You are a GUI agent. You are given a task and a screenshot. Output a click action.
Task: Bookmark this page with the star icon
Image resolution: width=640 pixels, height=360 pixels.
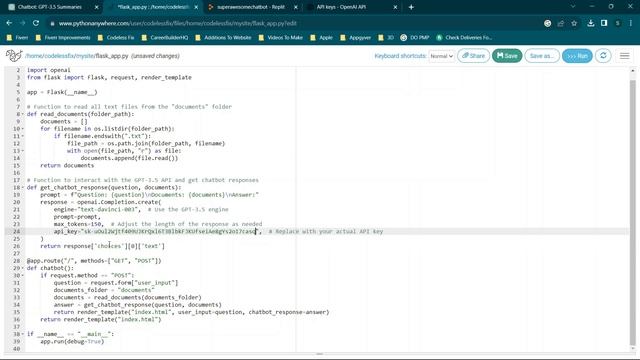pos(574,23)
